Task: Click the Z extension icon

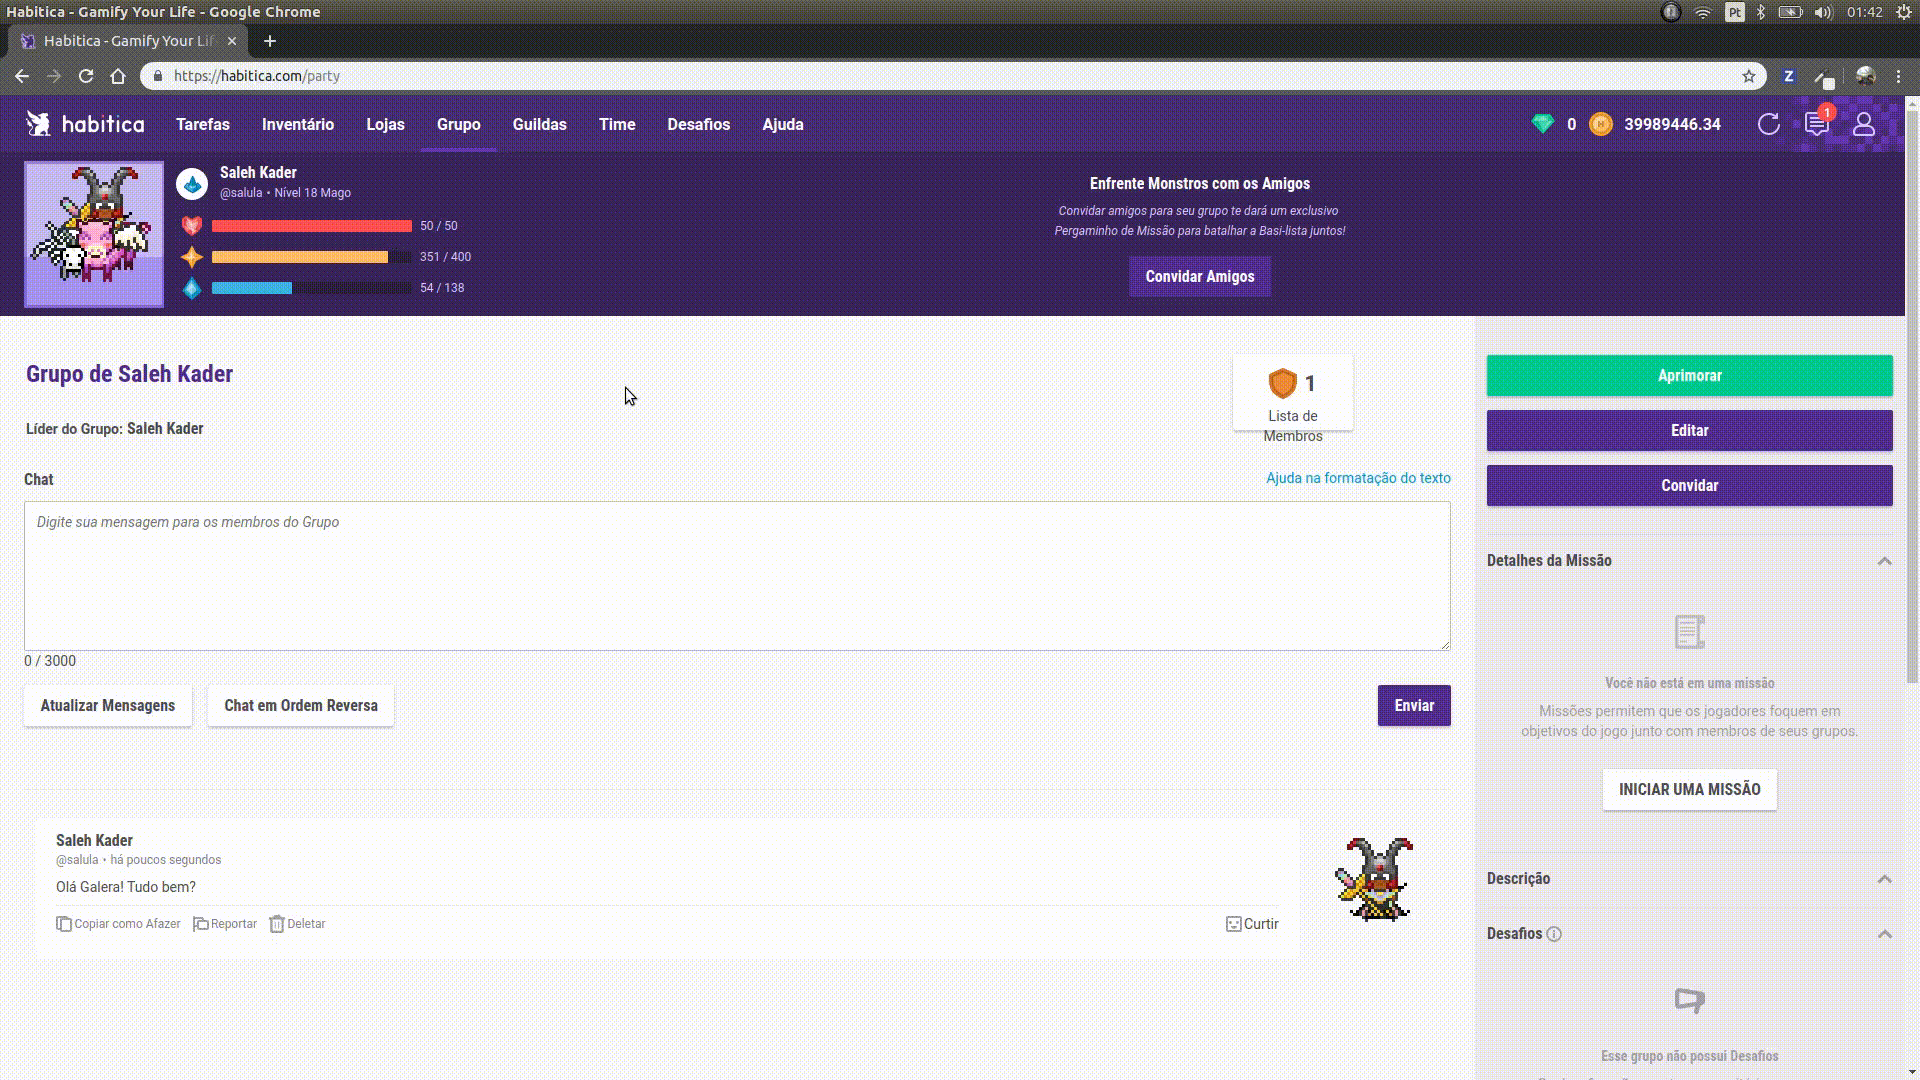Action: pyautogui.click(x=1789, y=76)
